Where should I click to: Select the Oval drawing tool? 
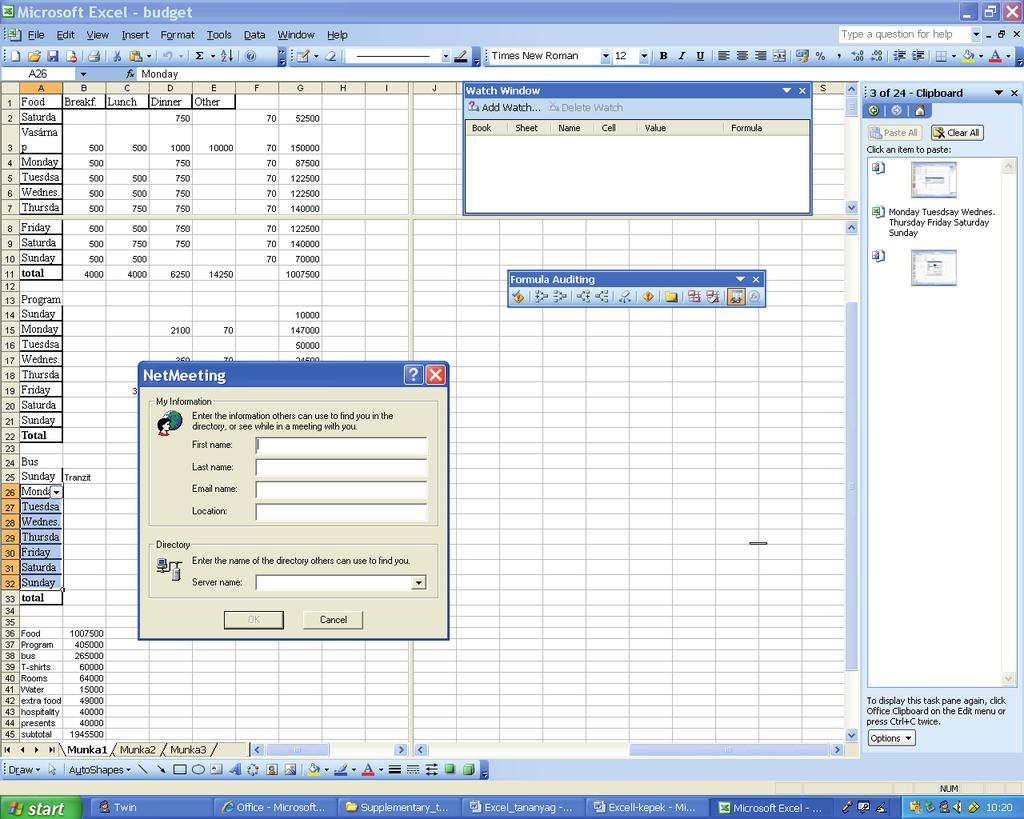(x=199, y=770)
